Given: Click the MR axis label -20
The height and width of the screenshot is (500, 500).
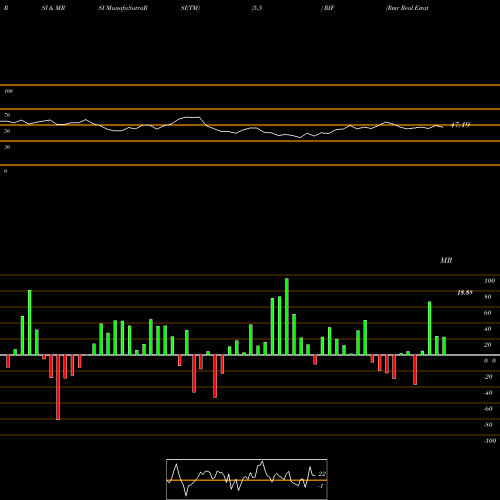Looking at the screenshot, I should pyautogui.click(x=488, y=377).
